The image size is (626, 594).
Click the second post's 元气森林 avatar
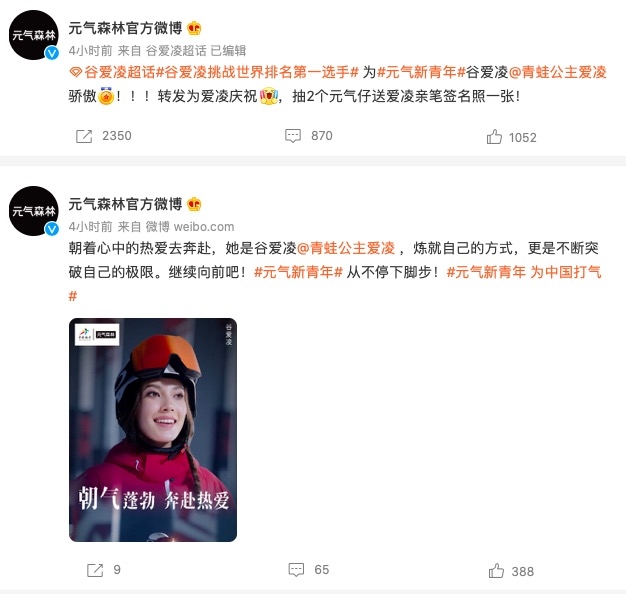click(34, 211)
